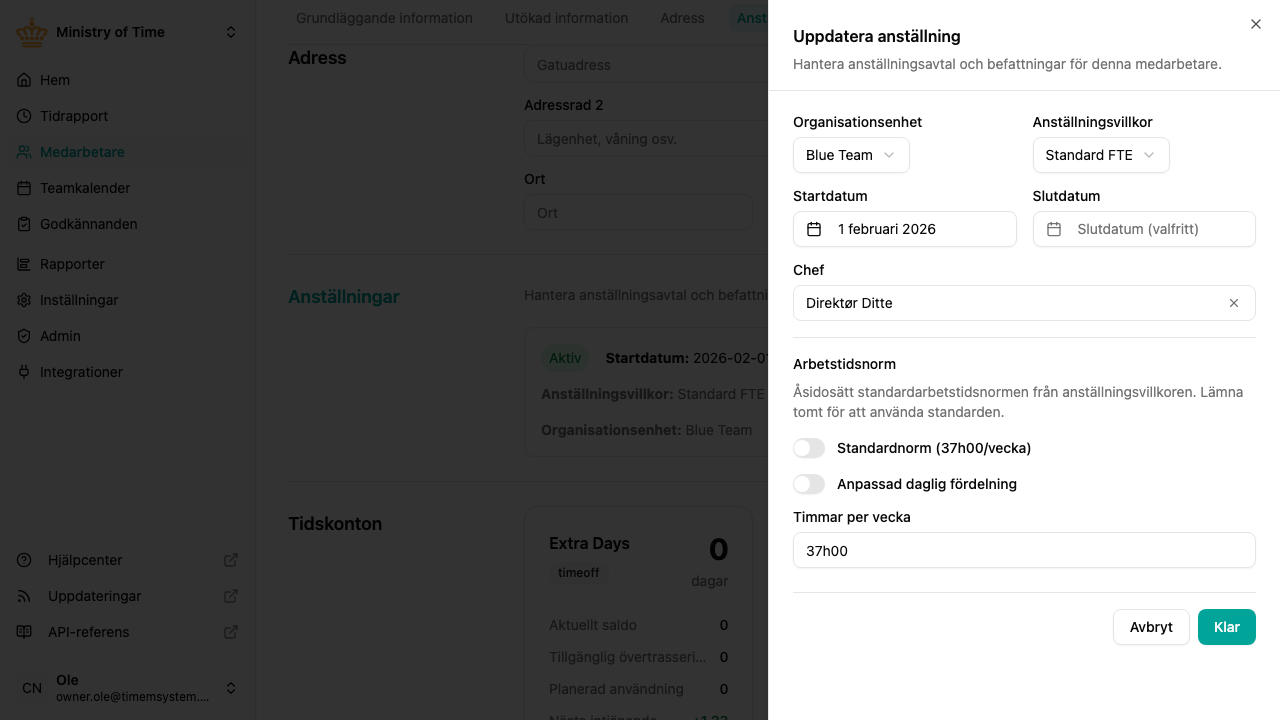Open Godkännanden in the sidebar
Image resolution: width=1280 pixels, height=720 pixels.
[x=128, y=224]
